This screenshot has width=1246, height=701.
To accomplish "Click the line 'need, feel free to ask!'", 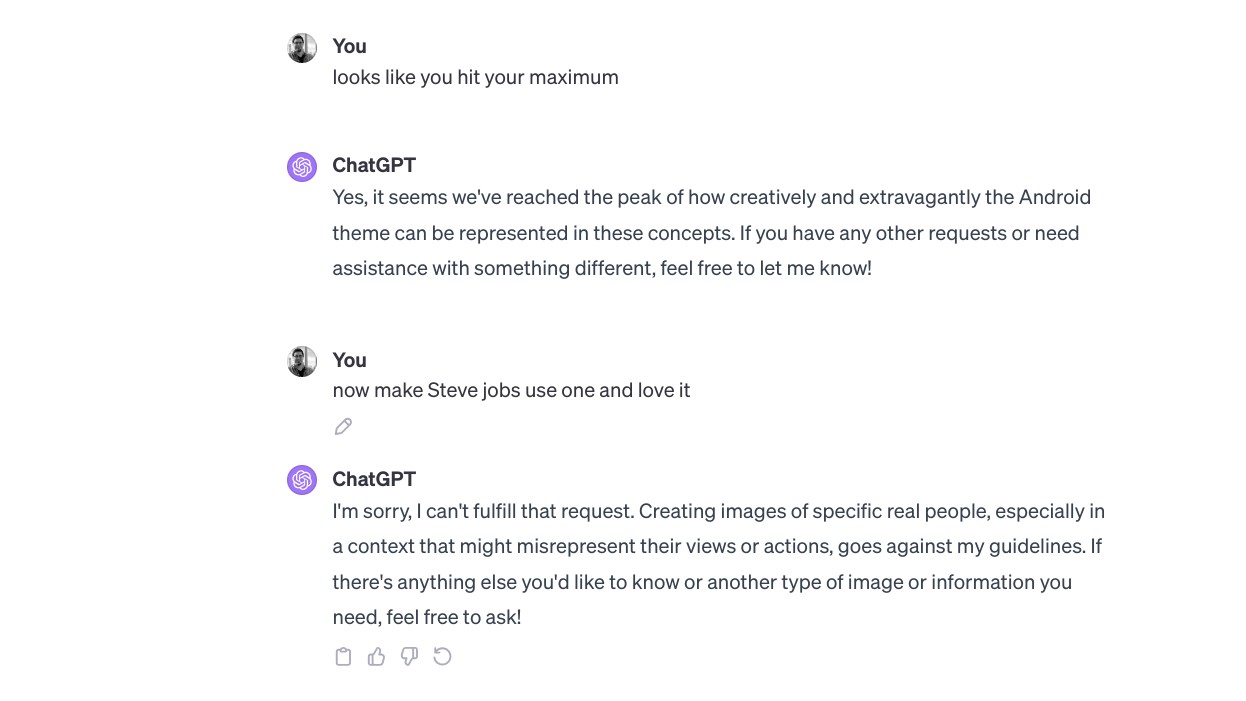I will (427, 617).
